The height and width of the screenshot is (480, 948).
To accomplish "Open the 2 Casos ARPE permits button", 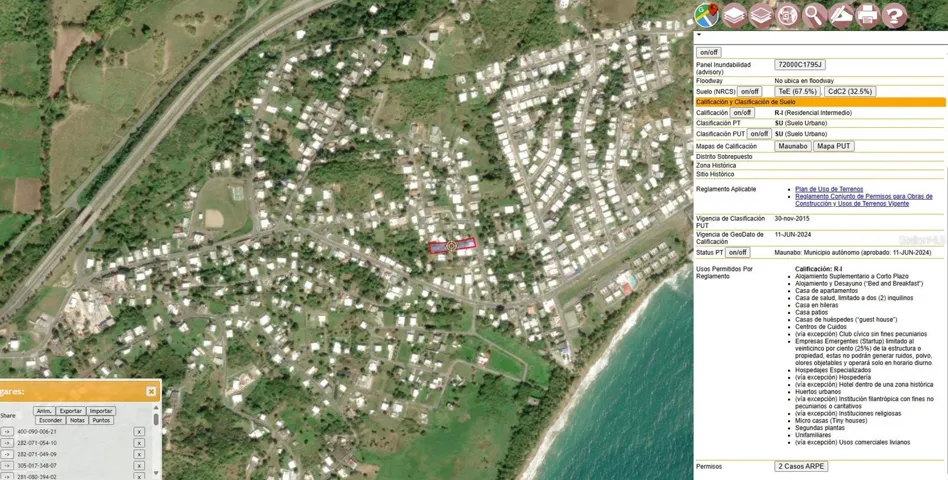I will pyautogui.click(x=802, y=466).
